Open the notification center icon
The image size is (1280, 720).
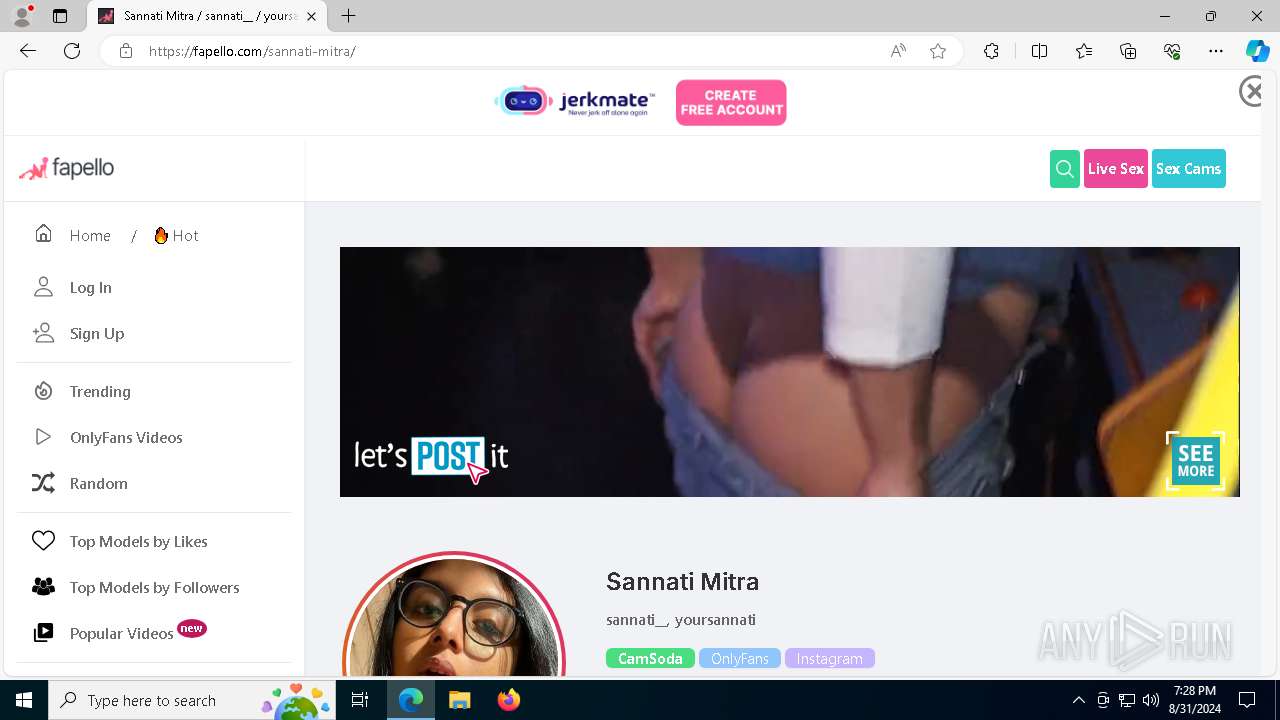(1247, 700)
